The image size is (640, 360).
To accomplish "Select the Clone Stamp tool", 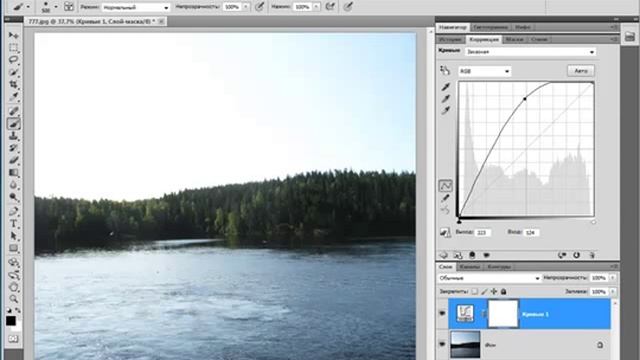I will click(13, 136).
